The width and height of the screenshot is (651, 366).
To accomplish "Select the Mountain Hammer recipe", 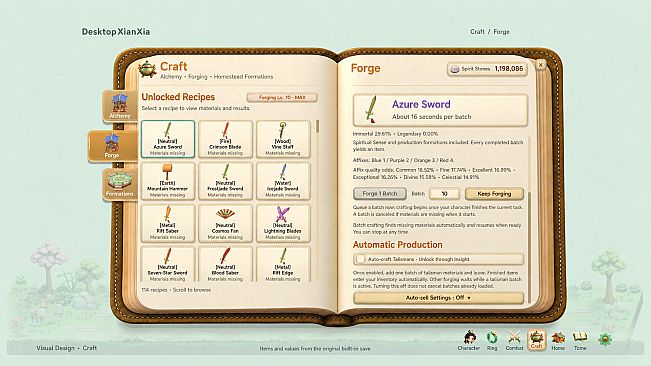I will 168,181.
